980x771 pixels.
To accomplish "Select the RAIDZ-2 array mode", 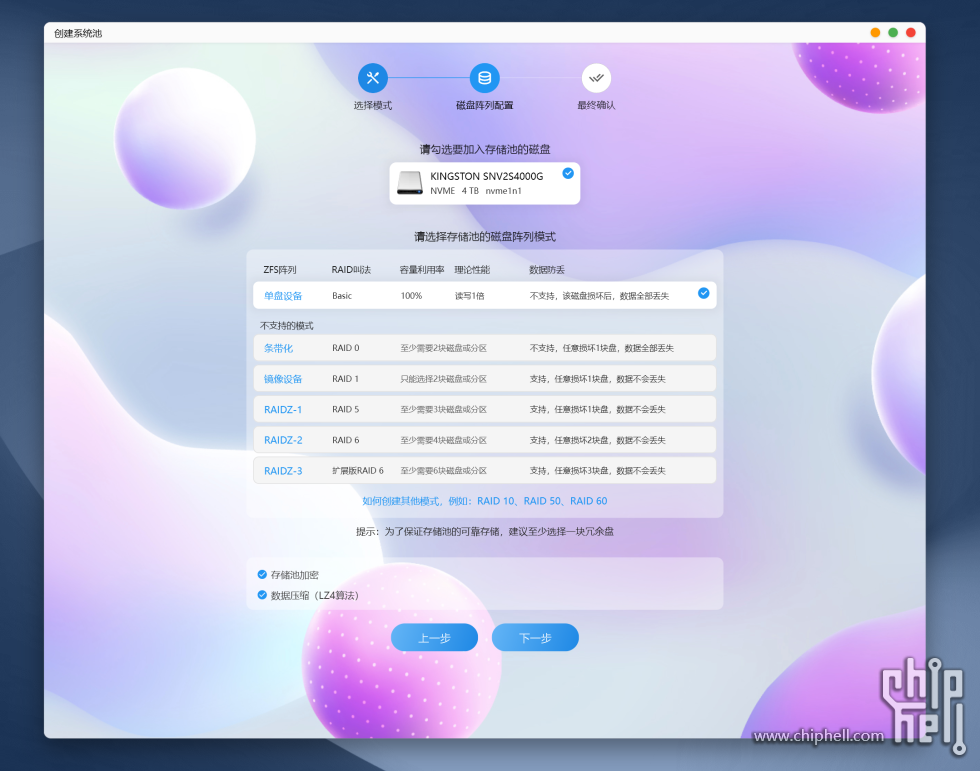I will pos(484,440).
